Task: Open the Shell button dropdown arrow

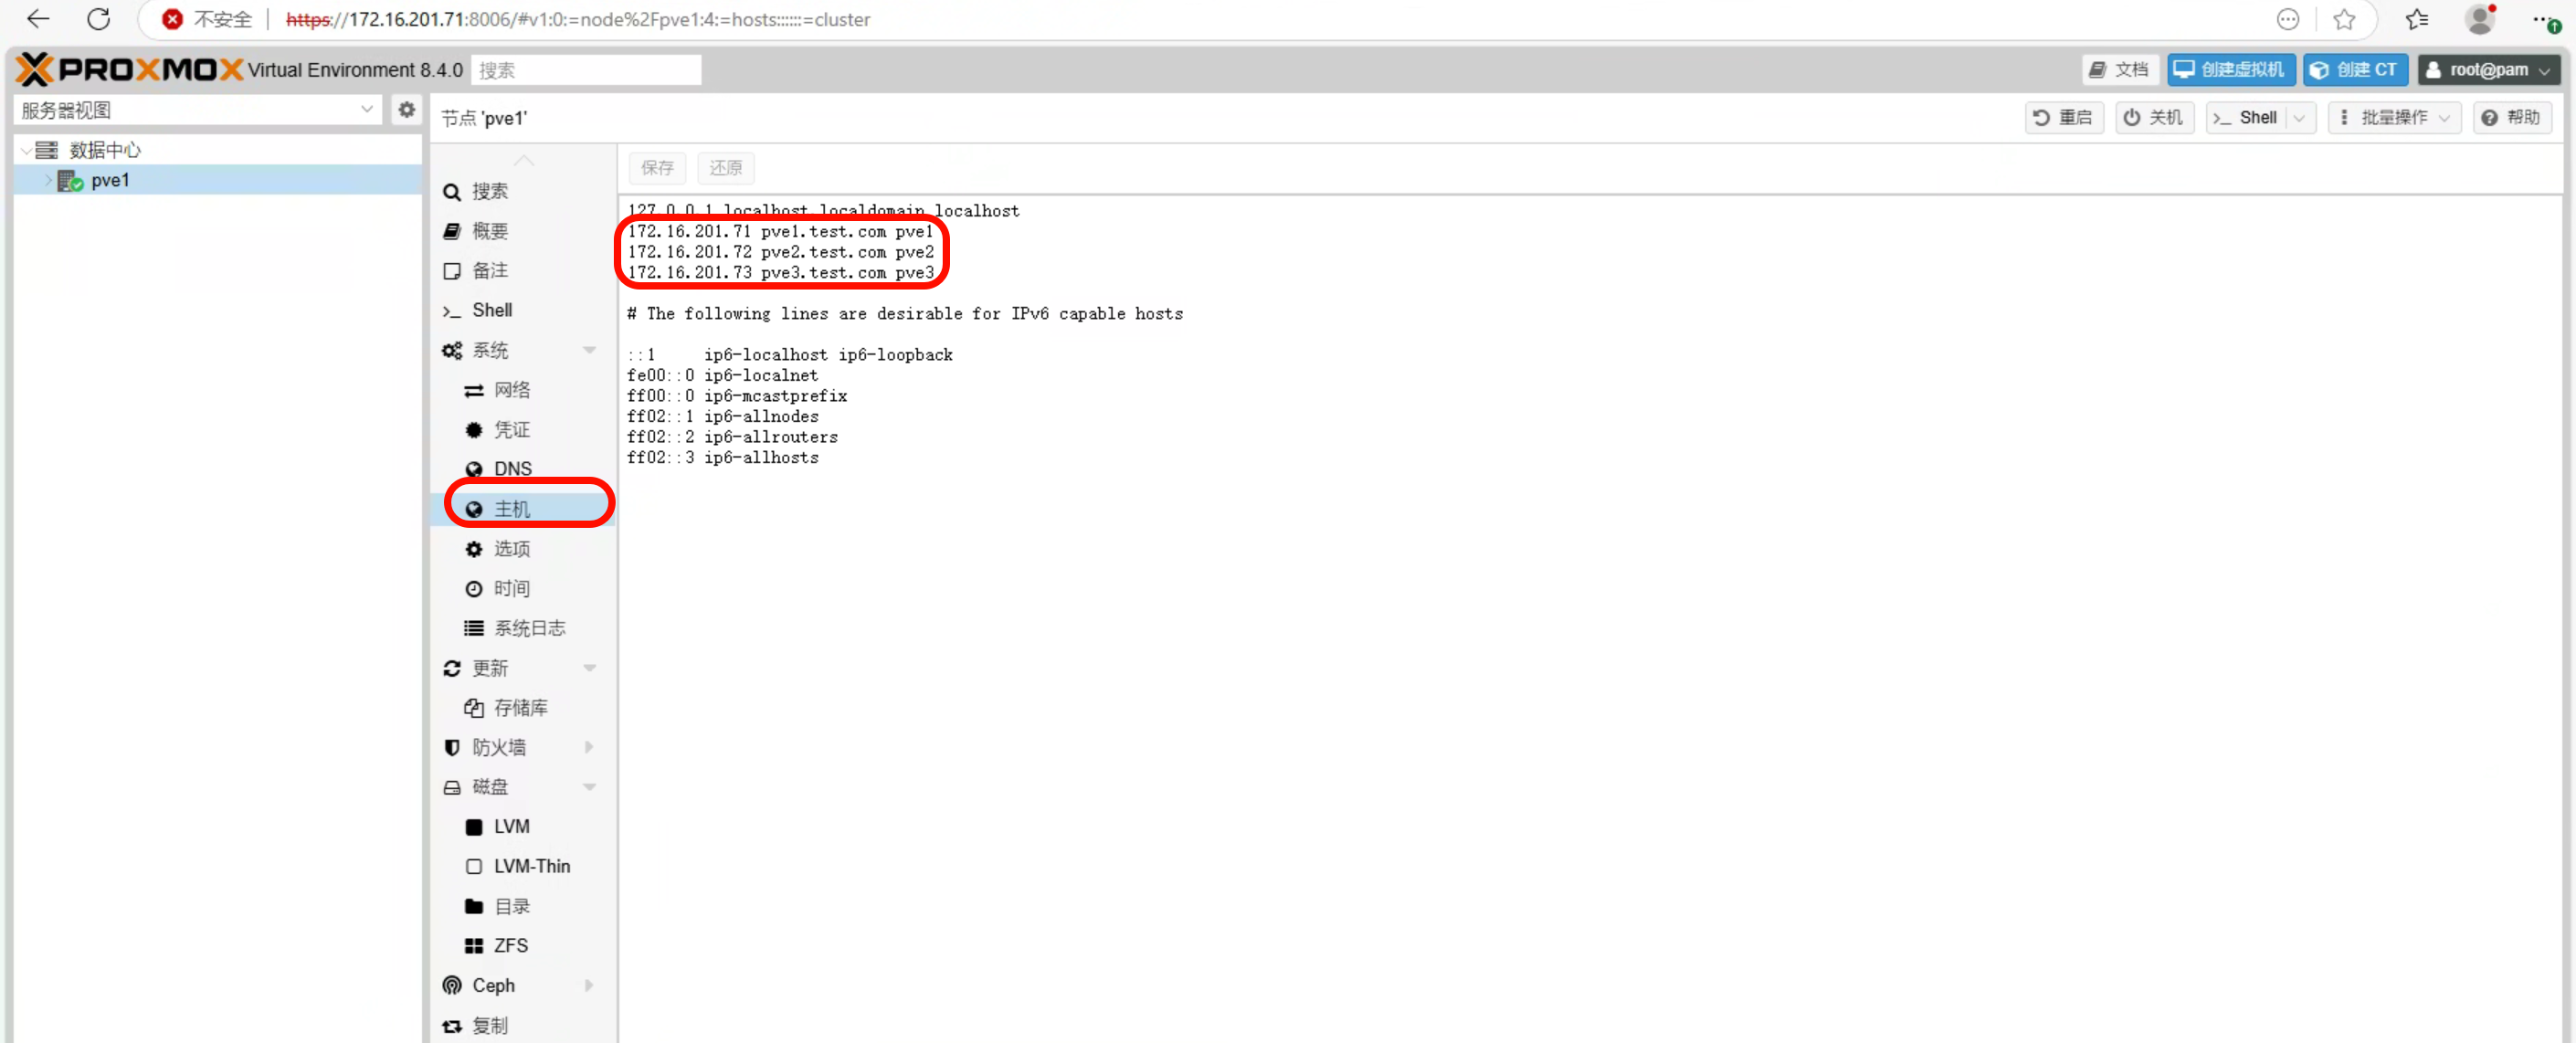Action: pos(2299,118)
